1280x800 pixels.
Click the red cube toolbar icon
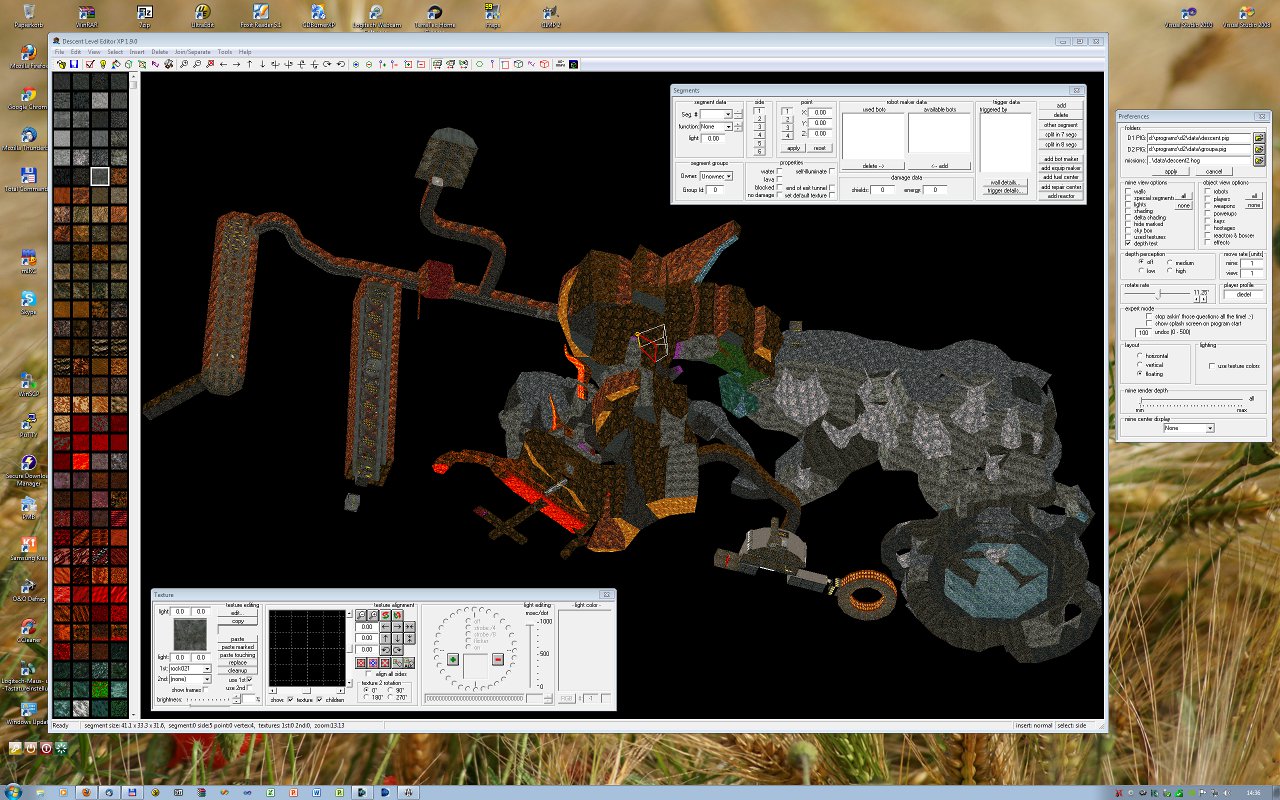click(544, 64)
